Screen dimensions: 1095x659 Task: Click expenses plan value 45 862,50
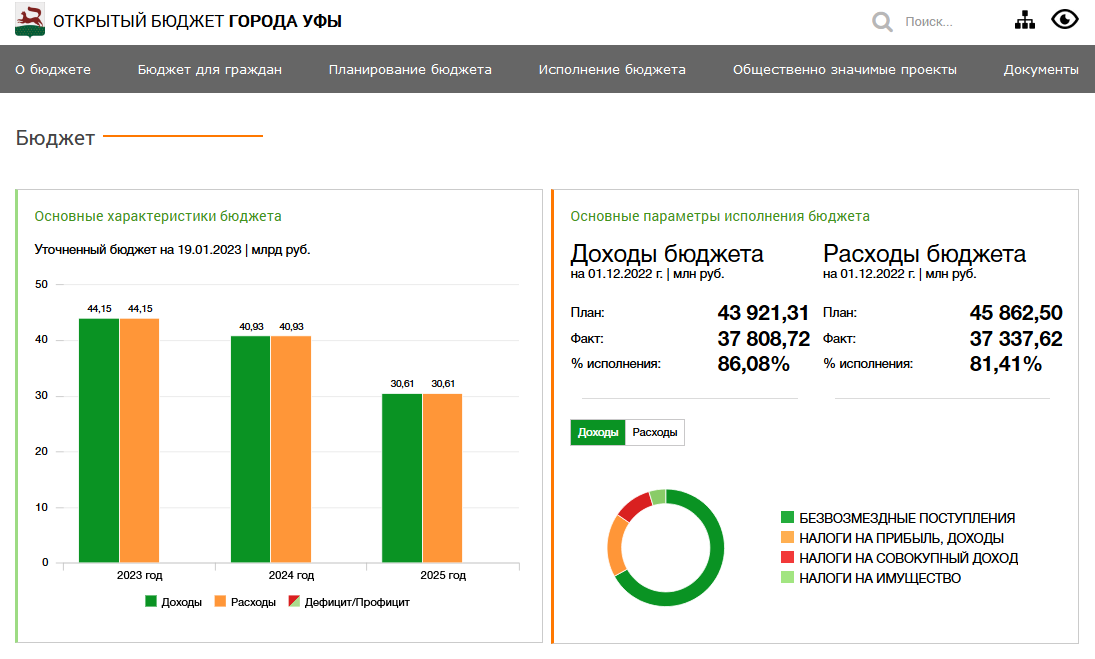pos(1015,313)
